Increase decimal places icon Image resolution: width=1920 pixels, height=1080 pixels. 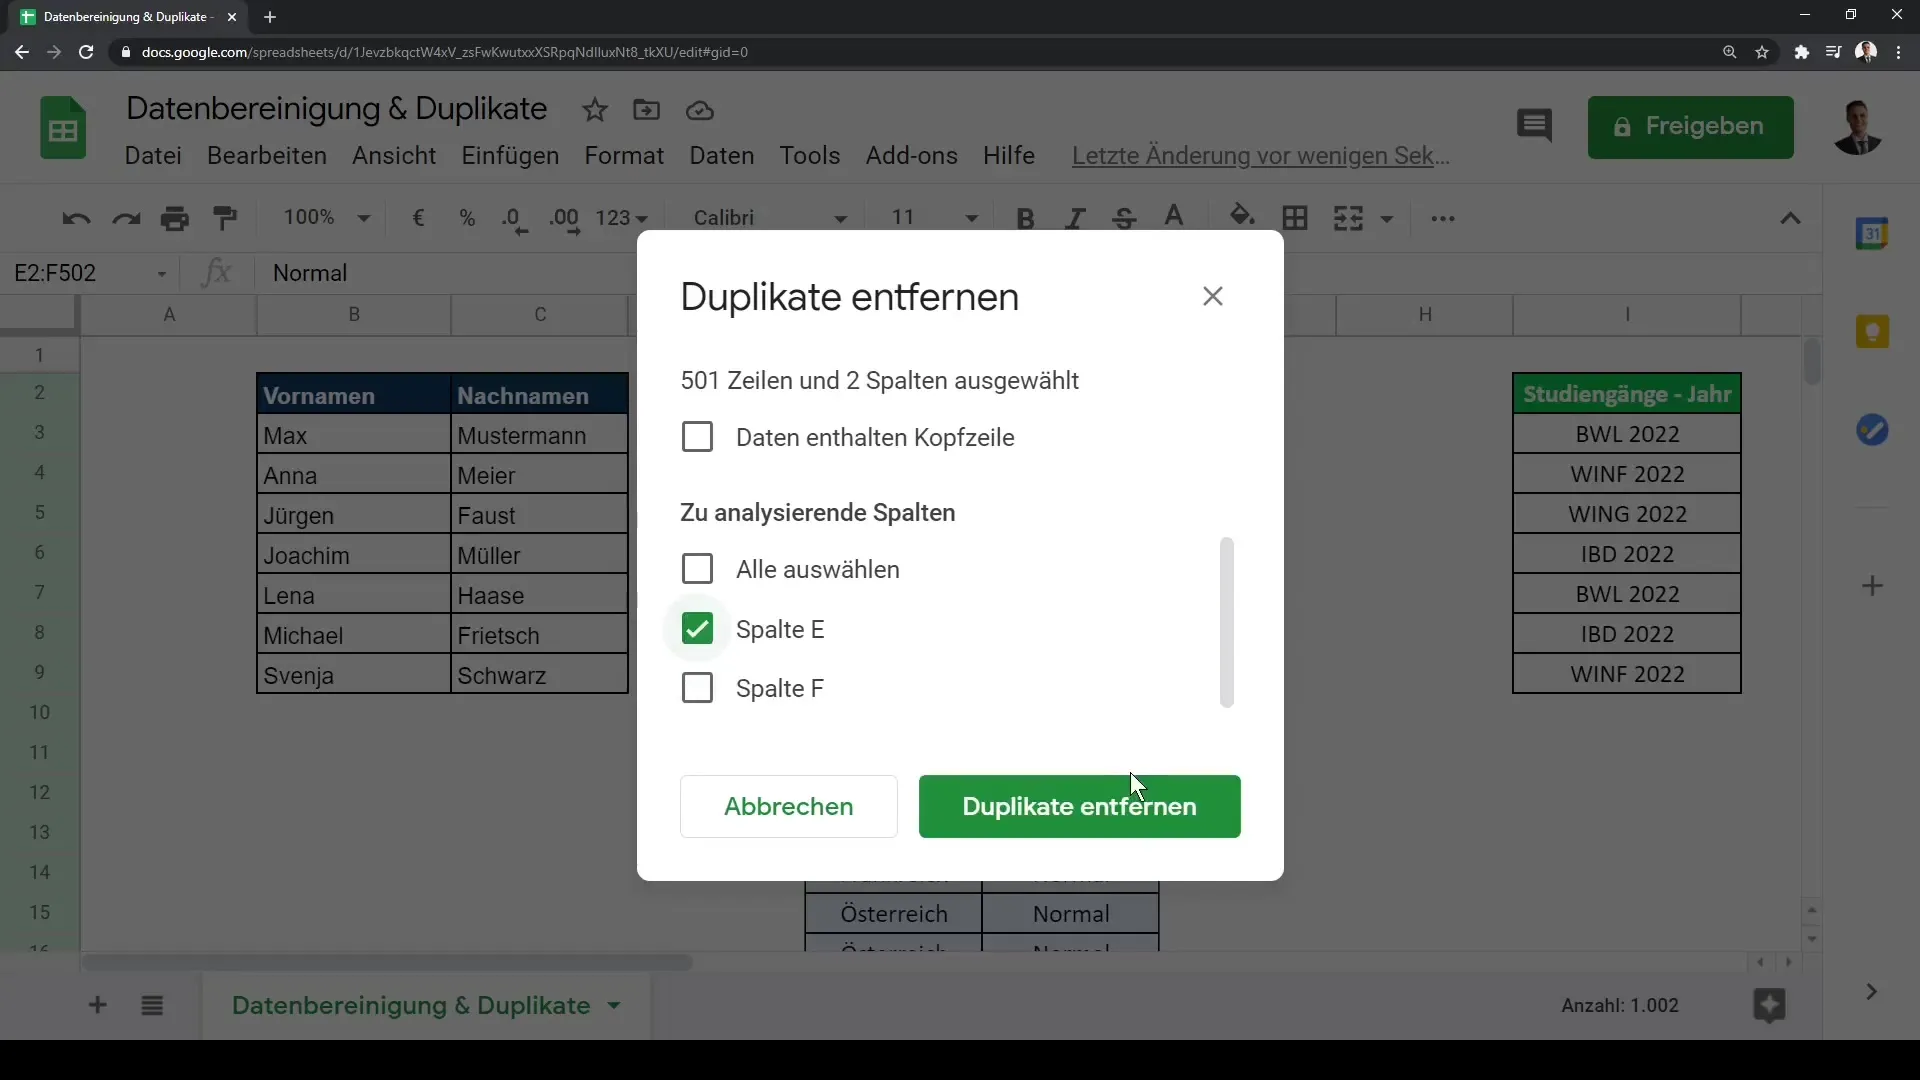coord(565,220)
